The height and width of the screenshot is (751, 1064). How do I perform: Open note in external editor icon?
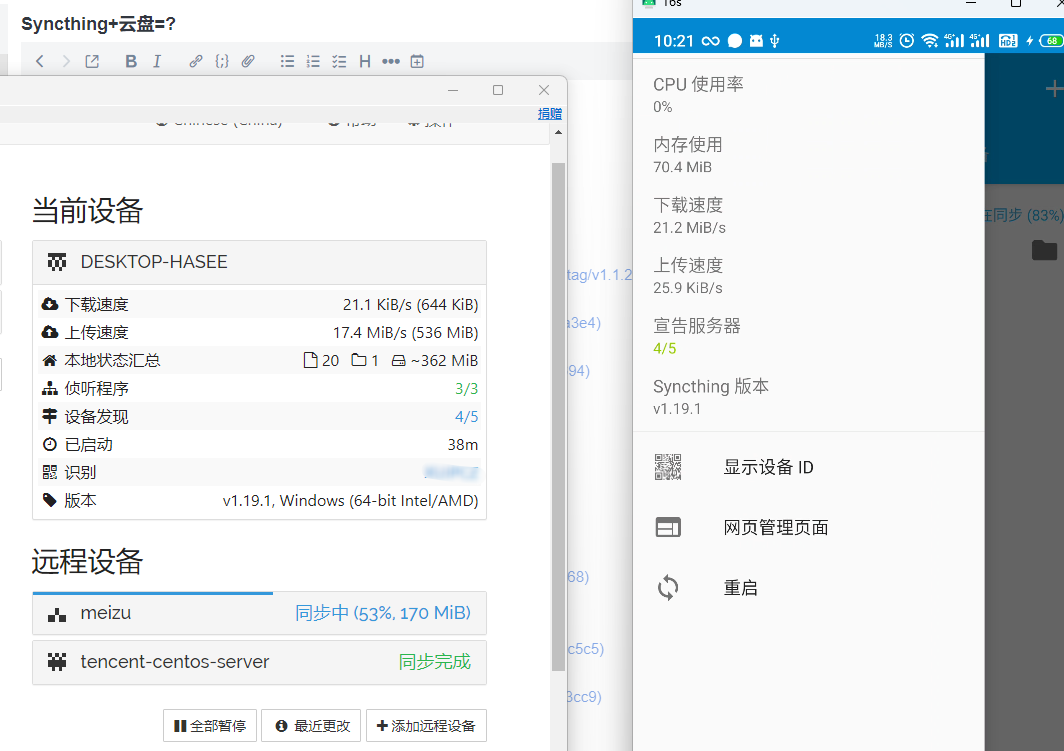[x=92, y=62]
